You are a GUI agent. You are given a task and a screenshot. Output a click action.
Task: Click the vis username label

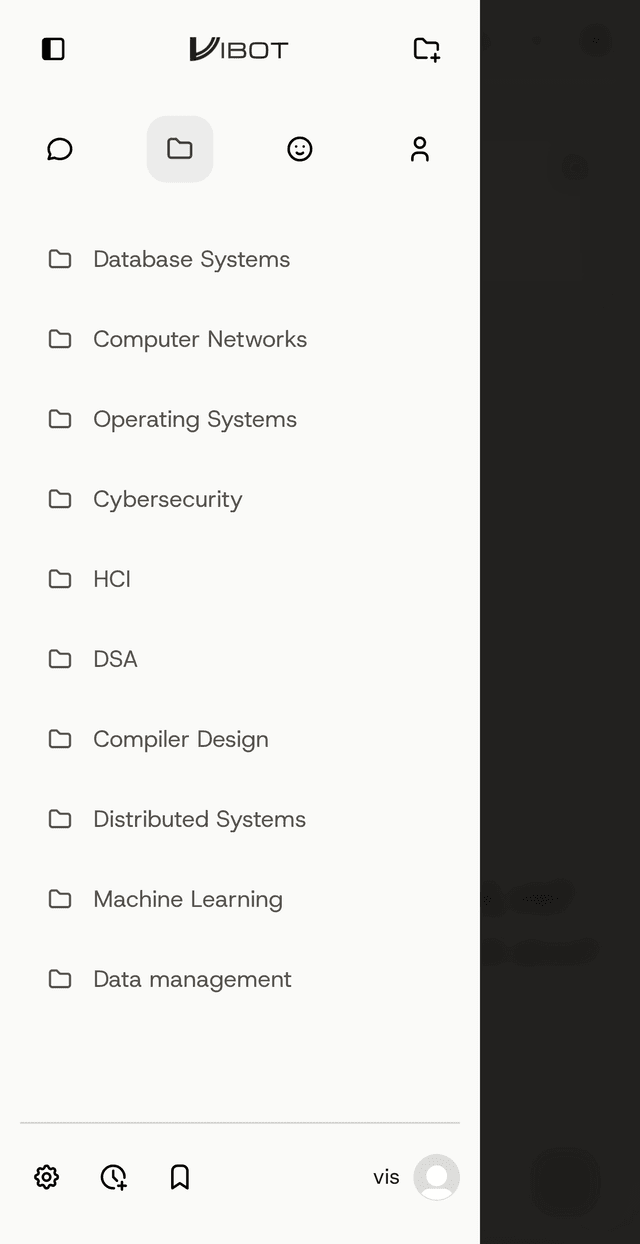click(x=385, y=1177)
